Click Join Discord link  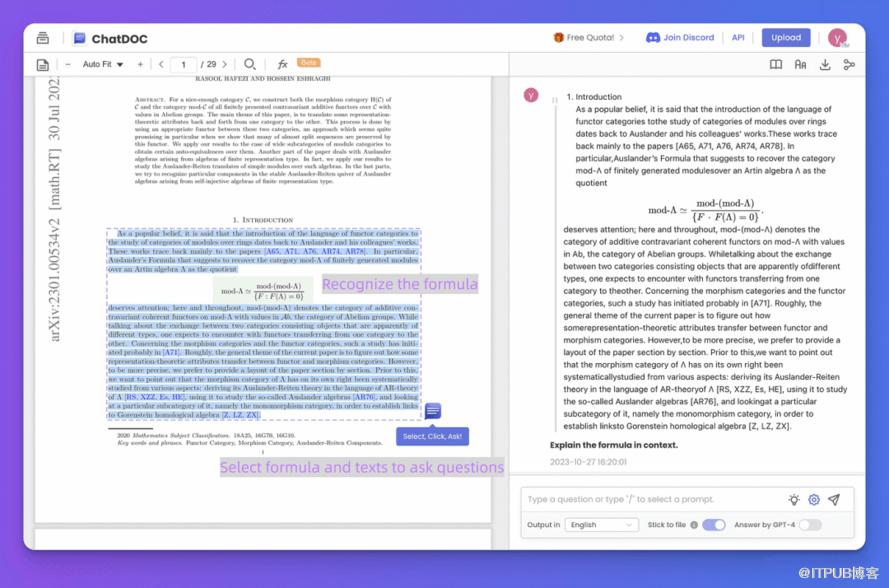[680, 37]
